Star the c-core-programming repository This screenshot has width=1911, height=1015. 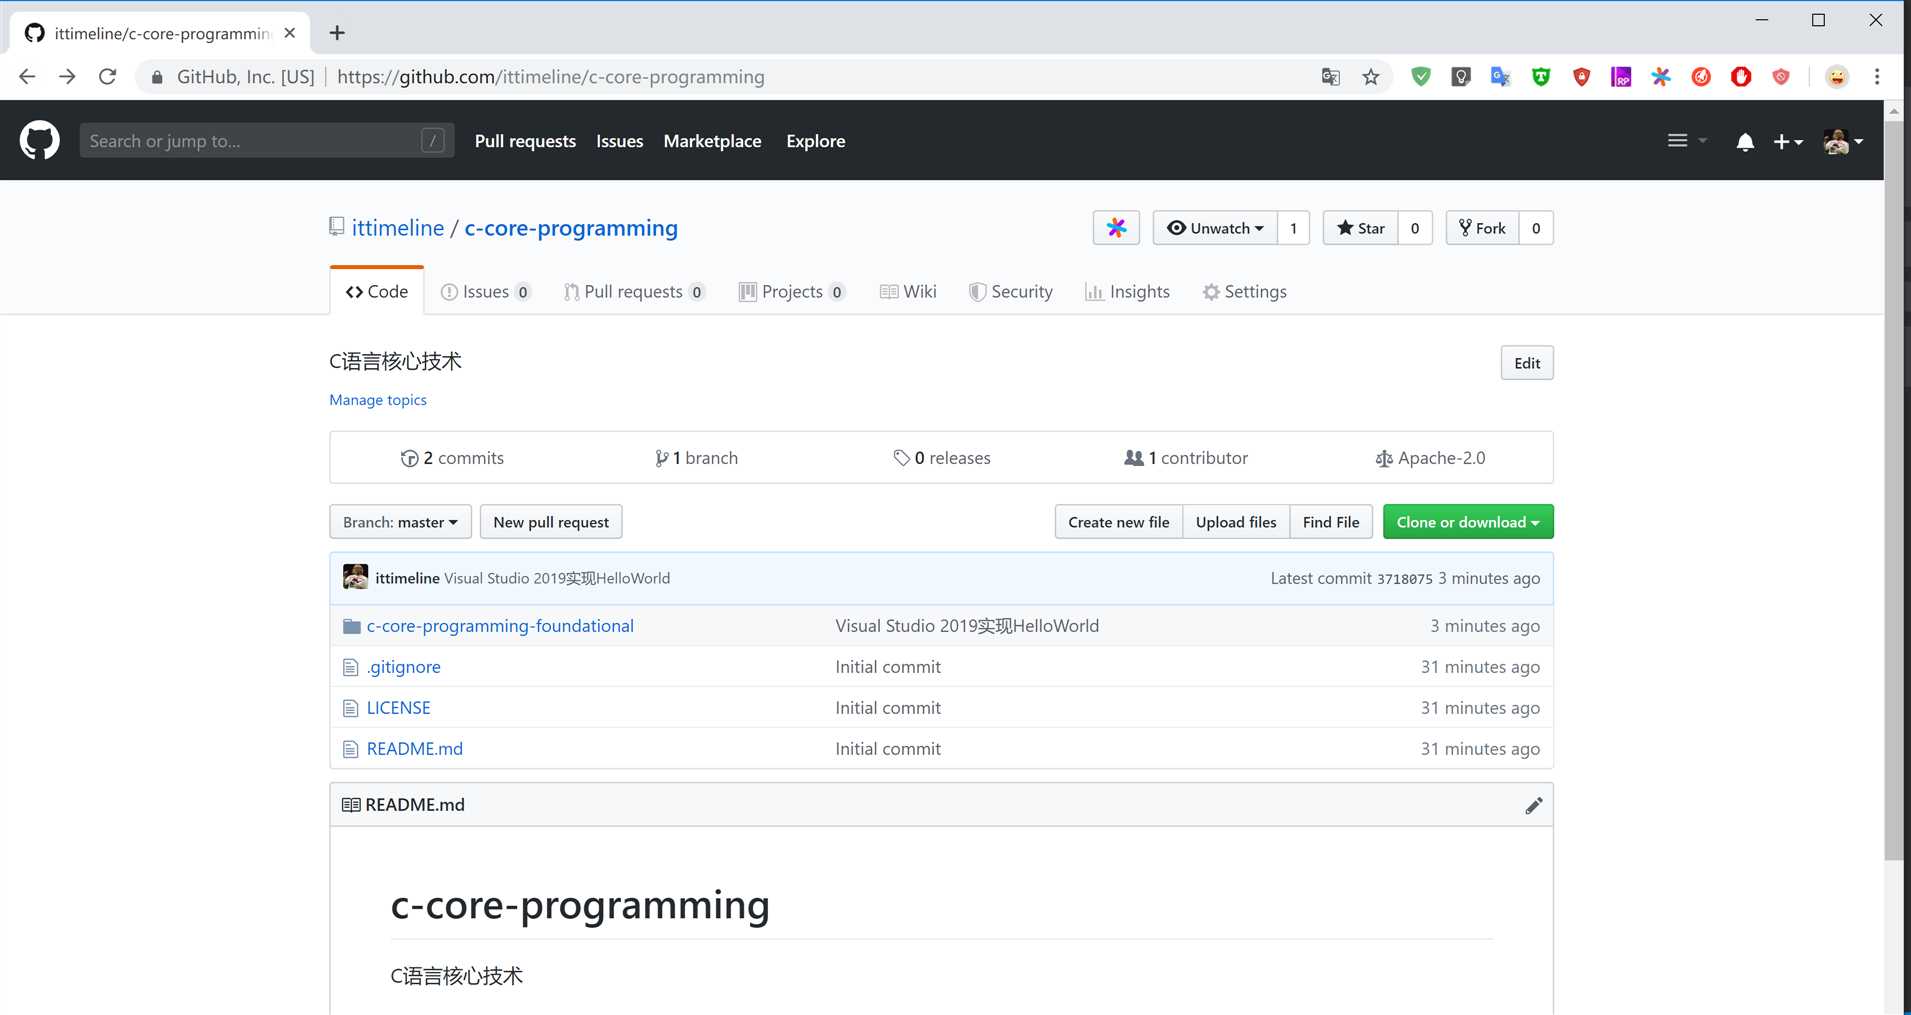point(1360,228)
